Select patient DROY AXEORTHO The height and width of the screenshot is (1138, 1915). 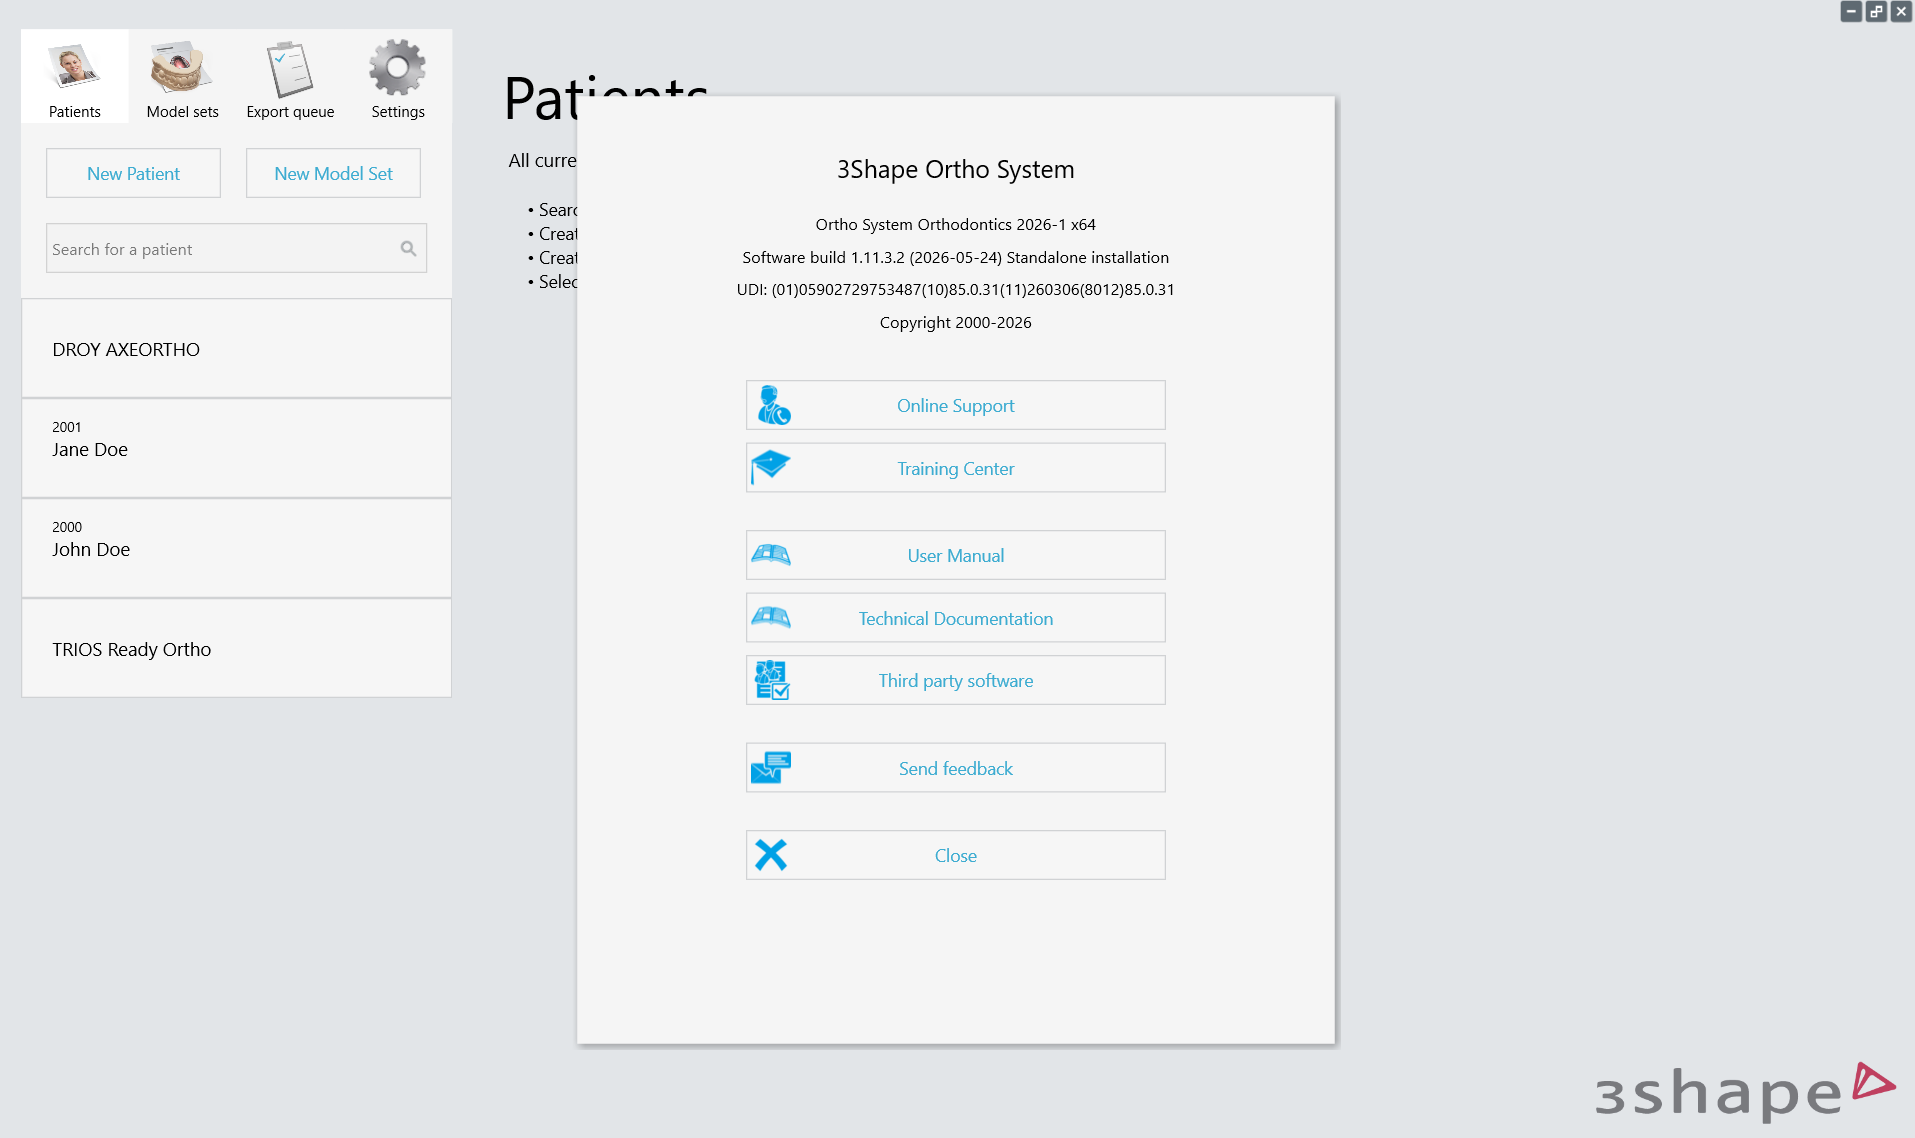(236, 348)
